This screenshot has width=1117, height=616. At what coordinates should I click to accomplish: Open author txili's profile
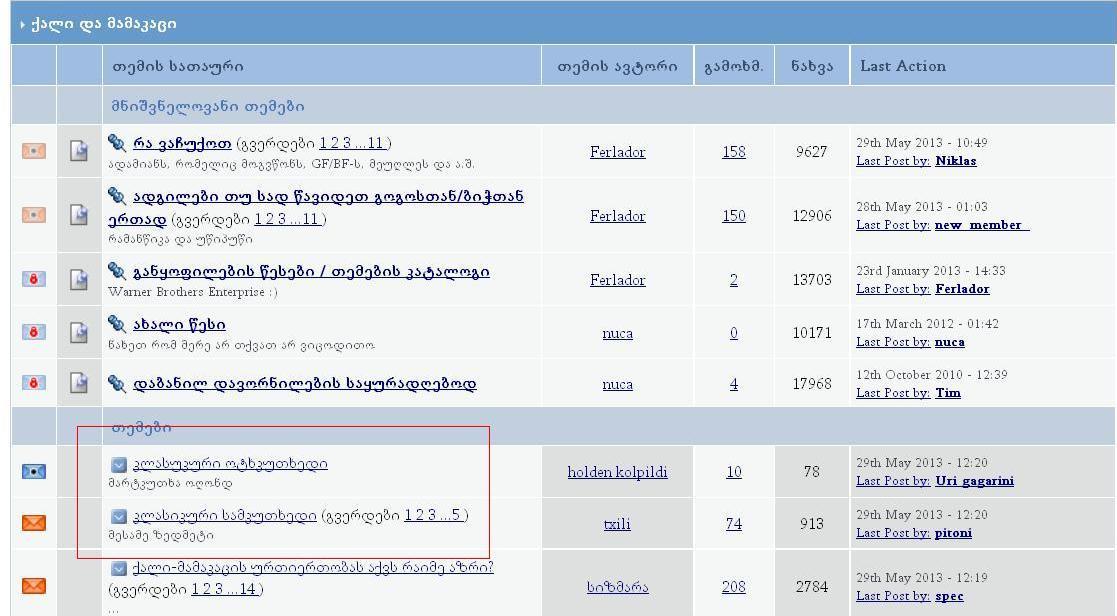point(618,524)
